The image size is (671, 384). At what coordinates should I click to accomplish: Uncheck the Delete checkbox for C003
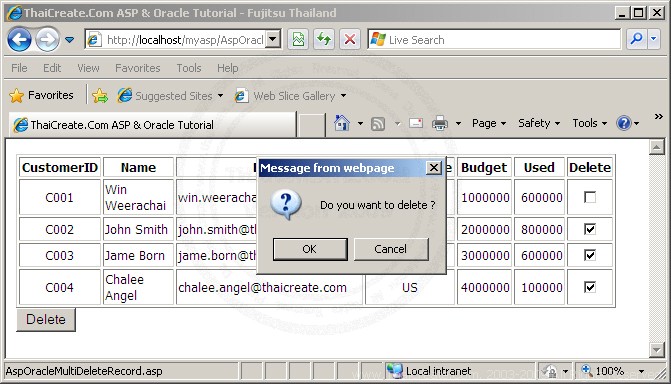[x=590, y=255]
